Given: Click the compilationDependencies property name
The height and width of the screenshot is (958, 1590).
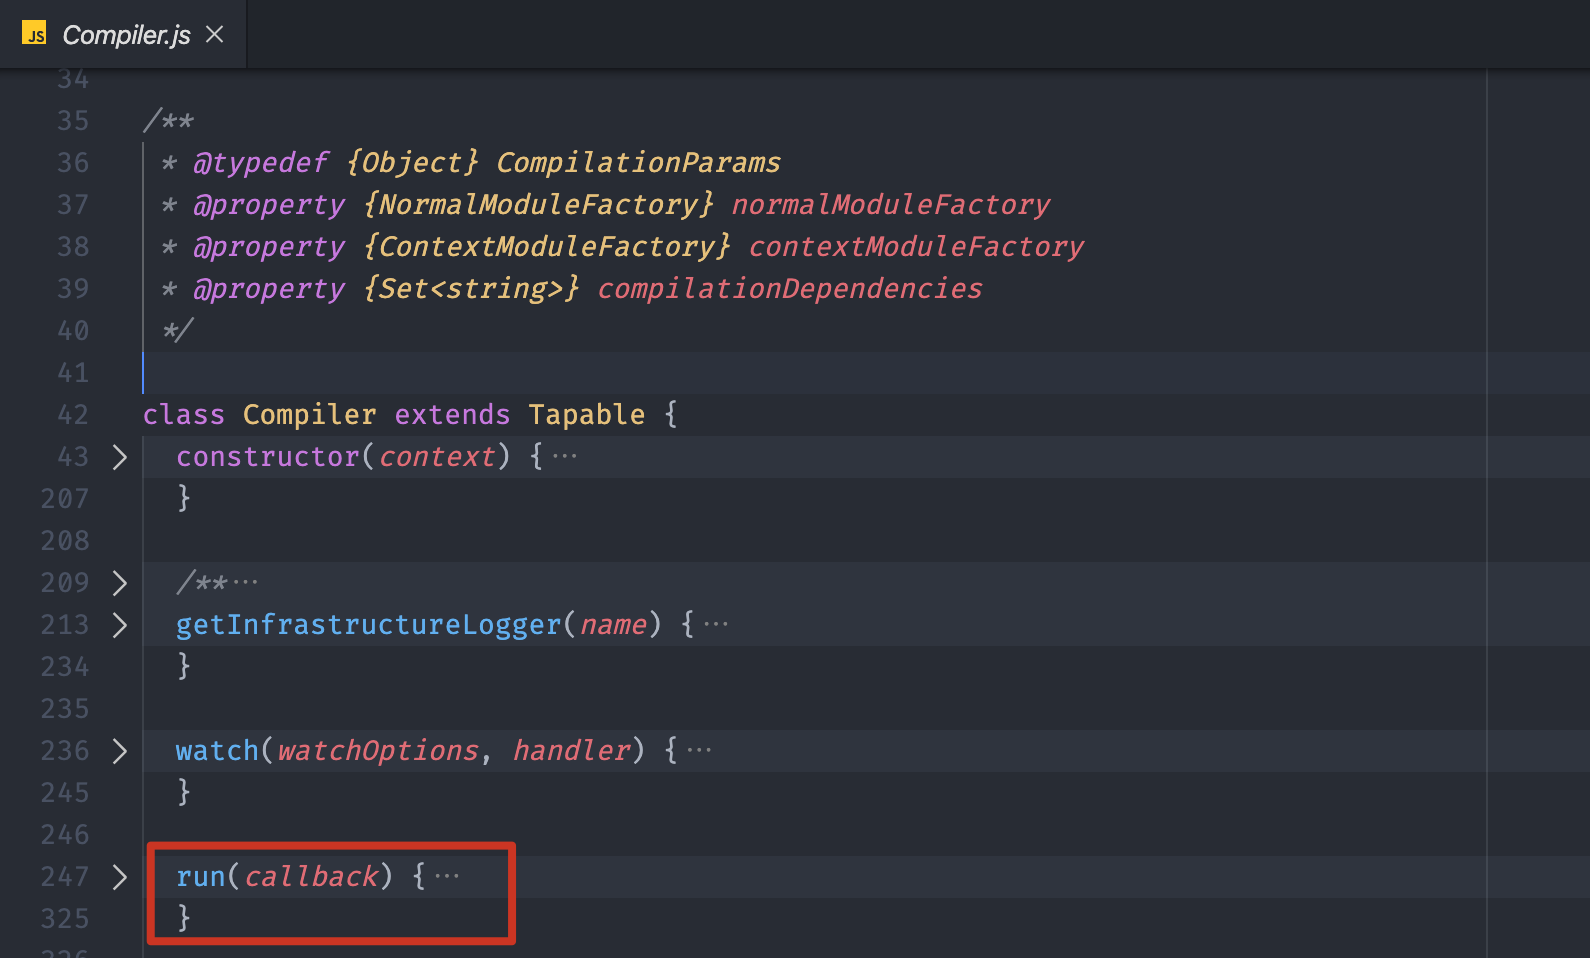Looking at the screenshot, I should (x=790, y=289).
